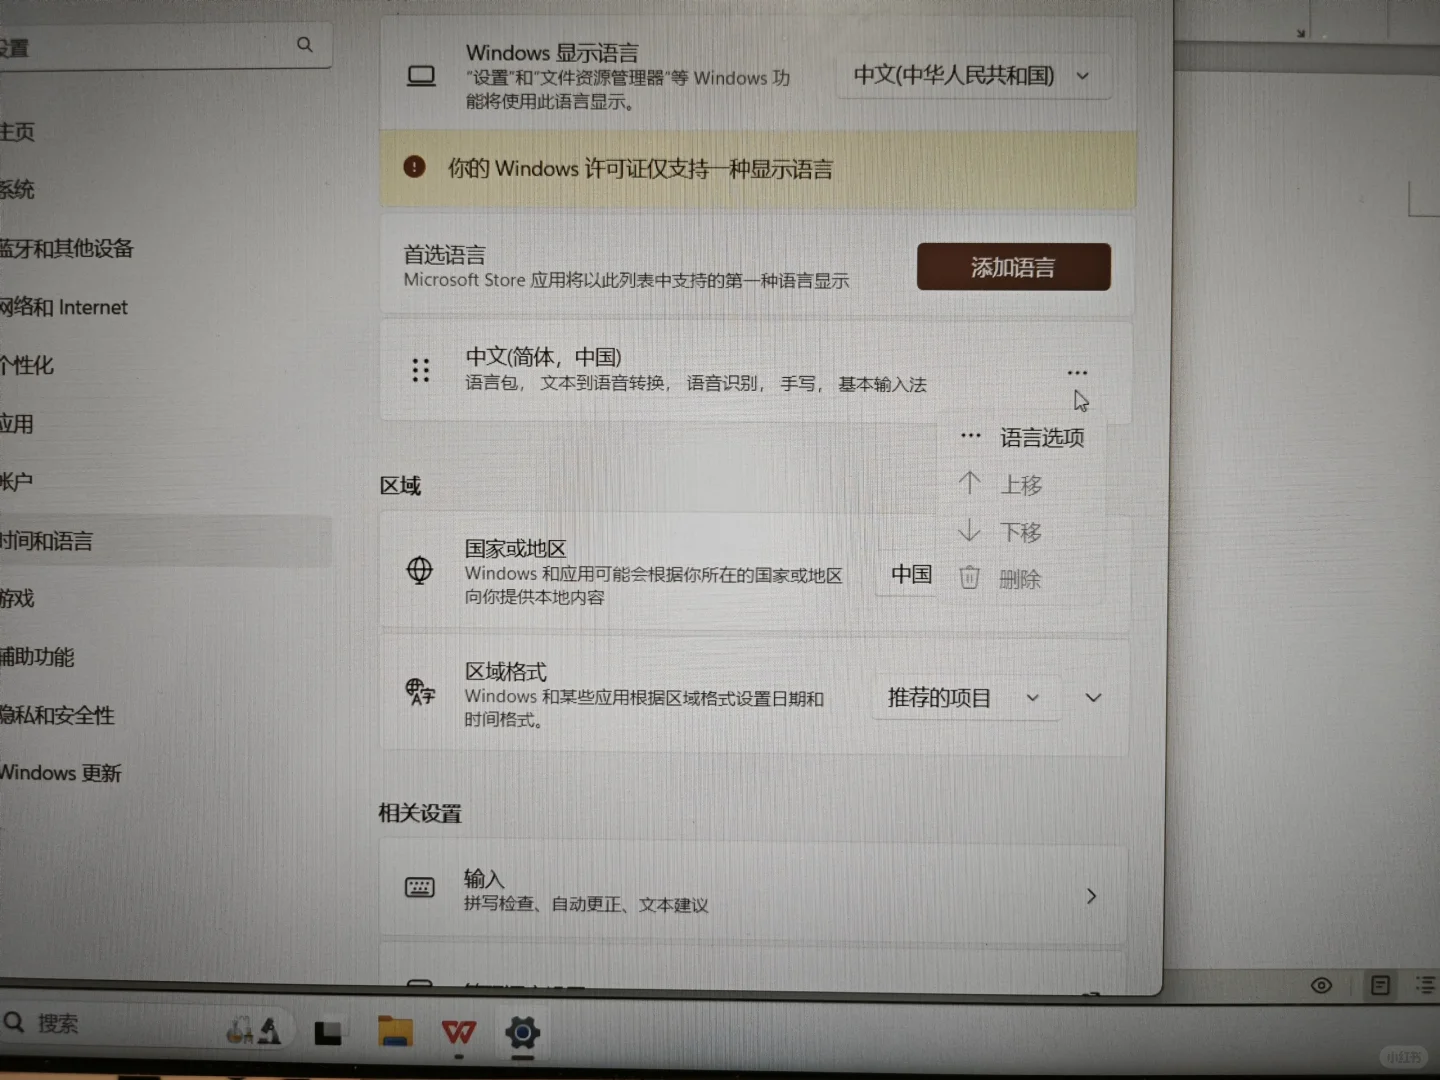This screenshot has height=1080, width=1440.
Task: Click the warning icon in license notice
Action: (x=414, y=167)
